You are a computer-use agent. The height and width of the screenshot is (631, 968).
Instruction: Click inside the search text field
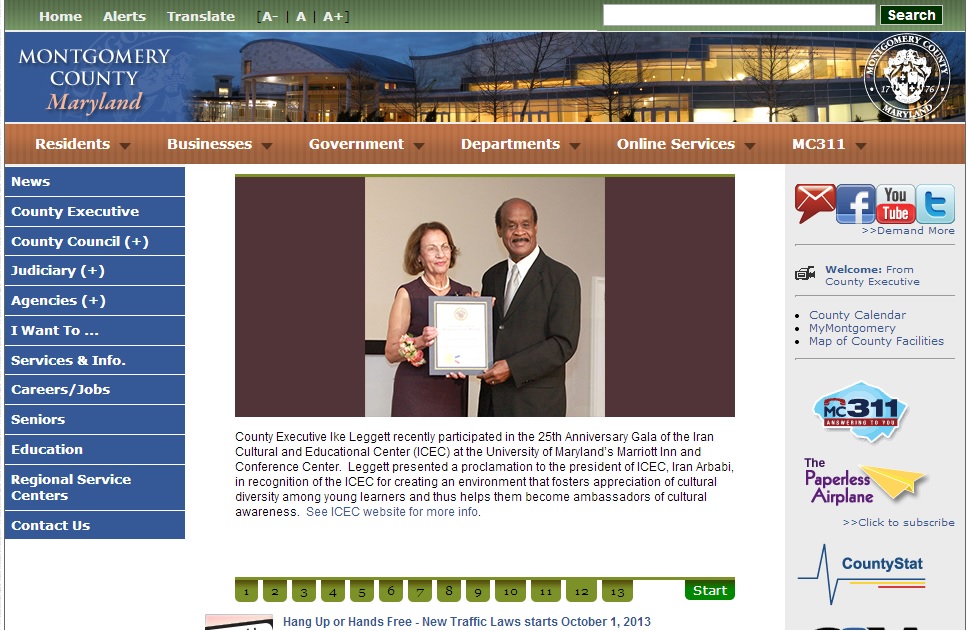[x=738, y=15]
